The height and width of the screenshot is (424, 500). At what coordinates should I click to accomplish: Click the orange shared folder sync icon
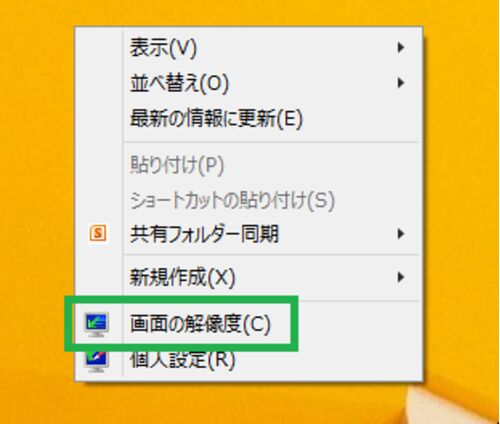[98, 233]
